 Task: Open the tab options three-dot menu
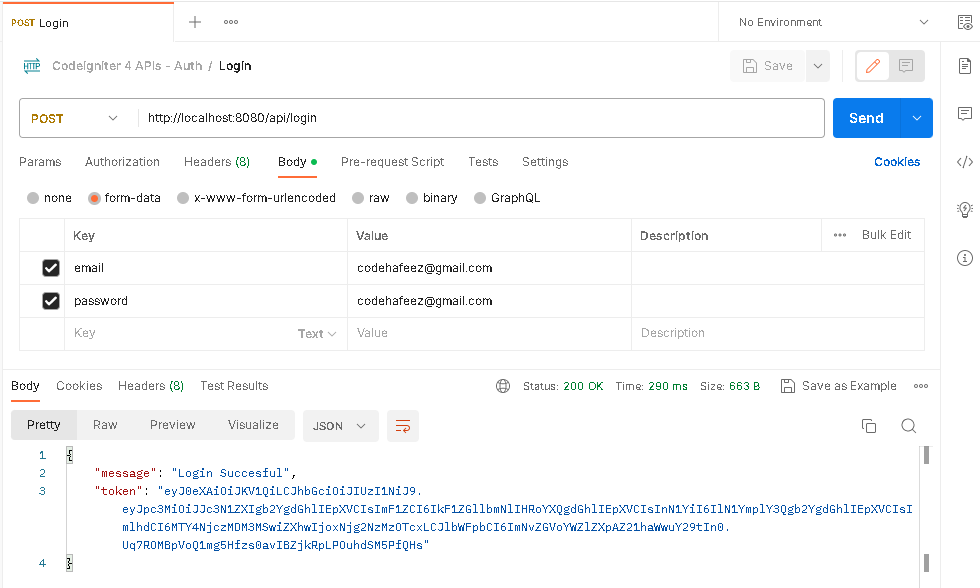coord(231,22)
